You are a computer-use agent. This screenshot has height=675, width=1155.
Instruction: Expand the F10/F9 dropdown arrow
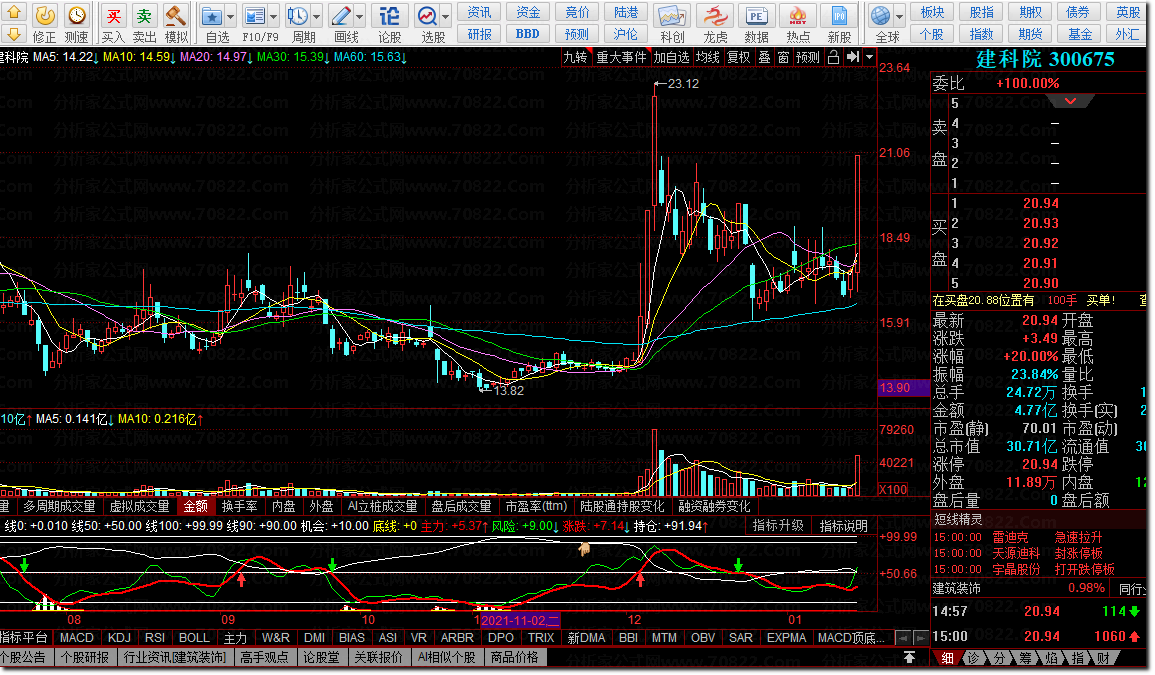tap(274, 16)
